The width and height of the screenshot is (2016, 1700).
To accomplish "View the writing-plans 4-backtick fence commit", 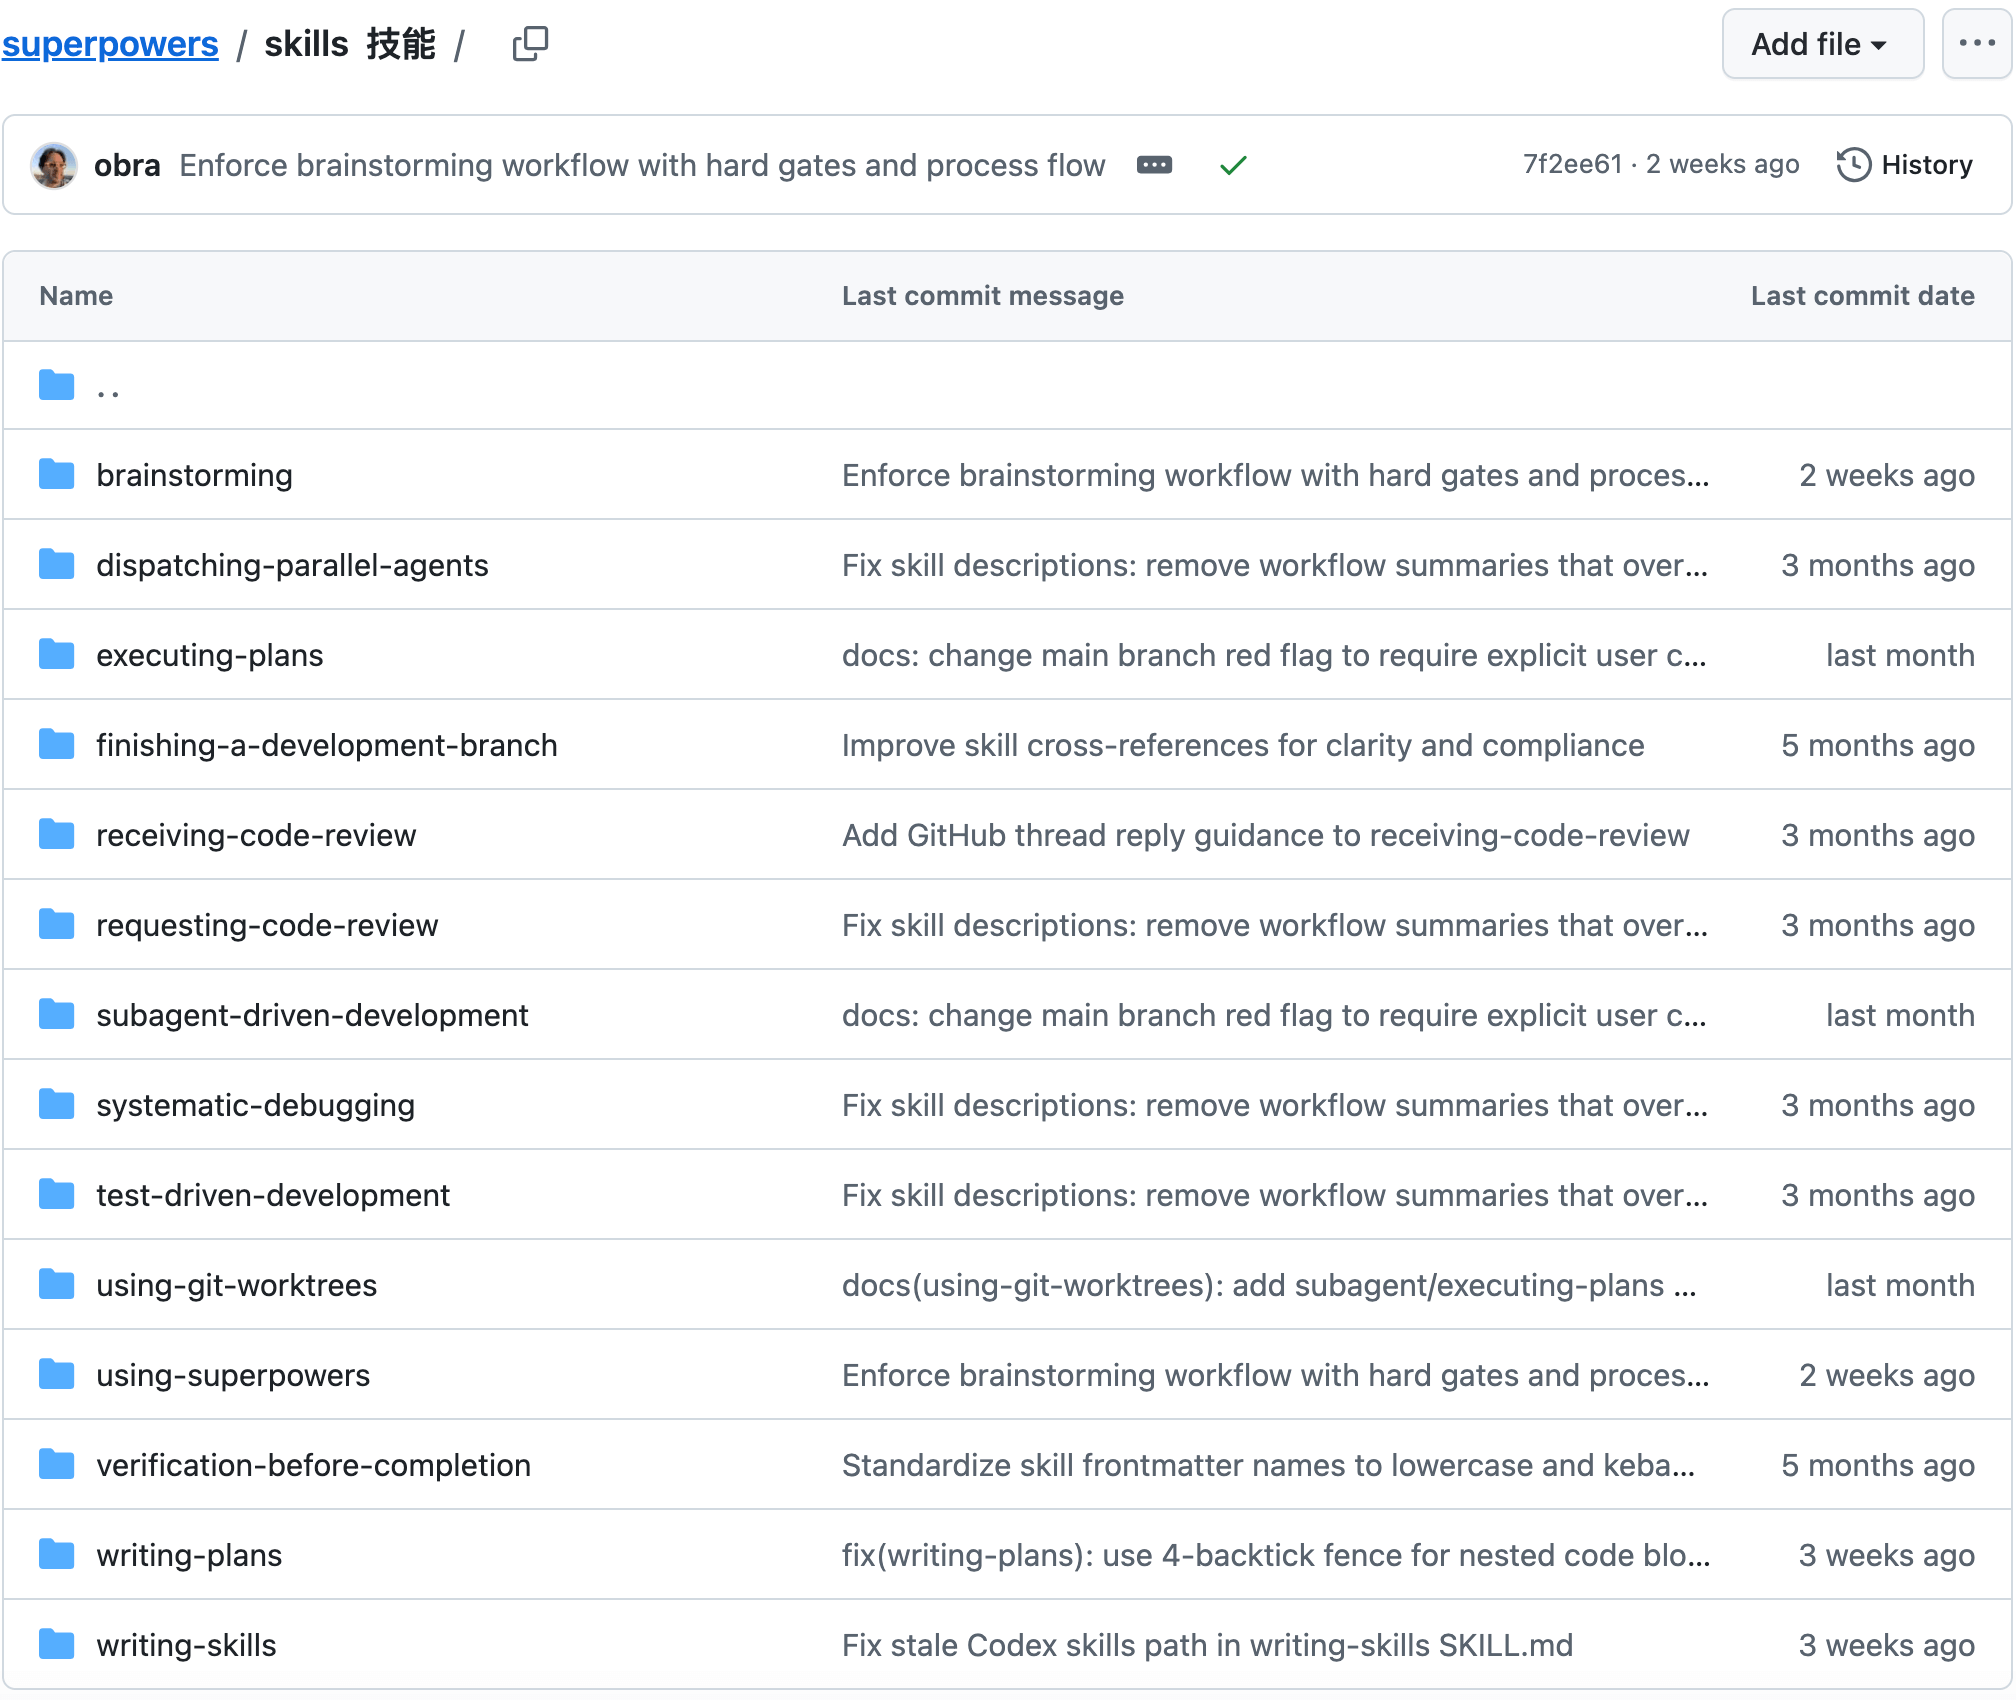I will pyautogui.click(x=1275, y=1555).
